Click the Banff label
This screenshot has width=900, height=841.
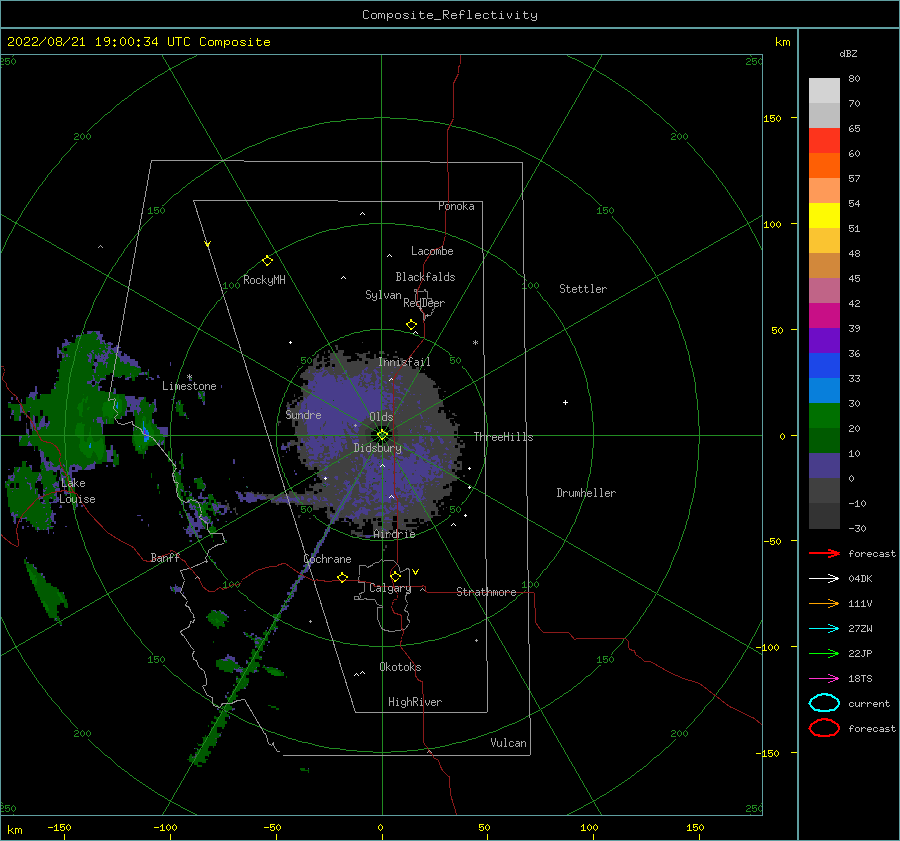click(x=165, y=558)
